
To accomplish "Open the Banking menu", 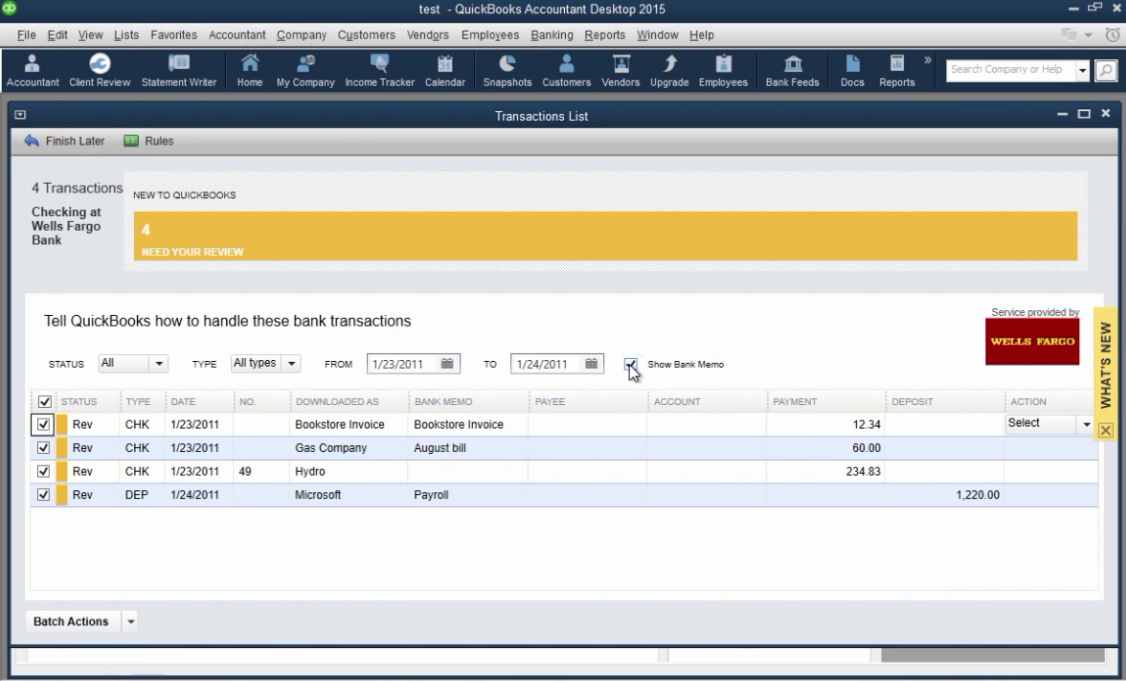I will click(552, 34).
